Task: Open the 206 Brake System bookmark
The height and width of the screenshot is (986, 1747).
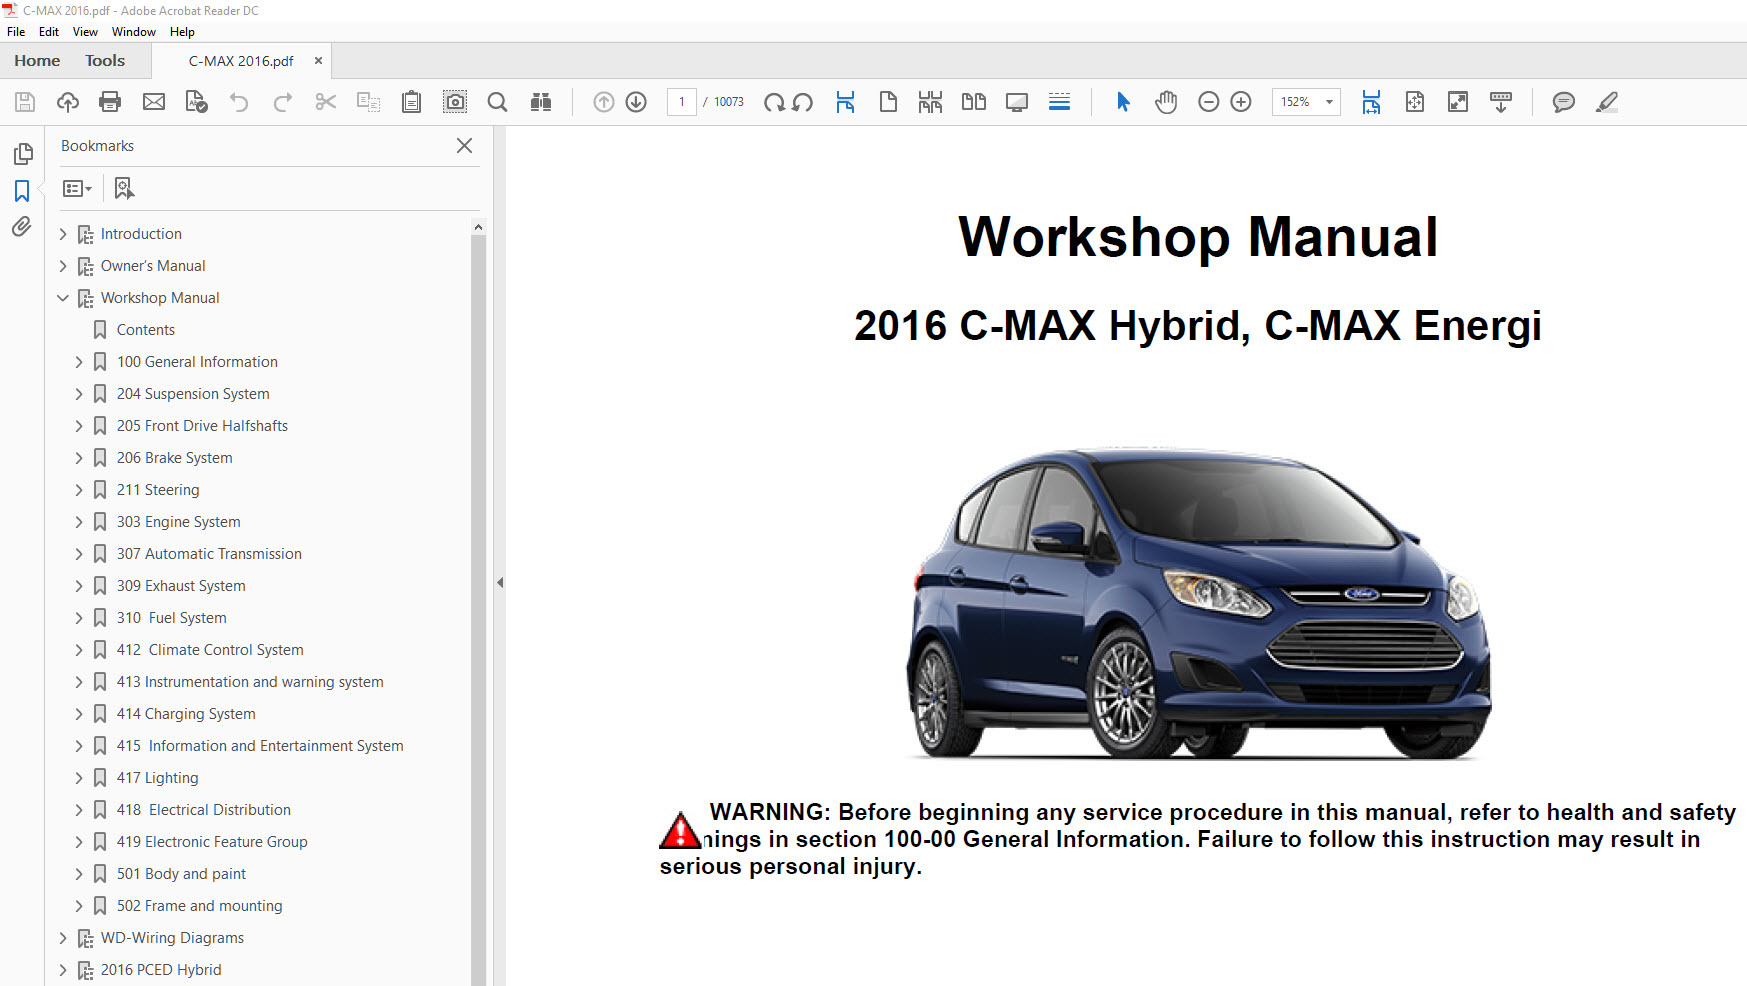Action: click(174, 458)
